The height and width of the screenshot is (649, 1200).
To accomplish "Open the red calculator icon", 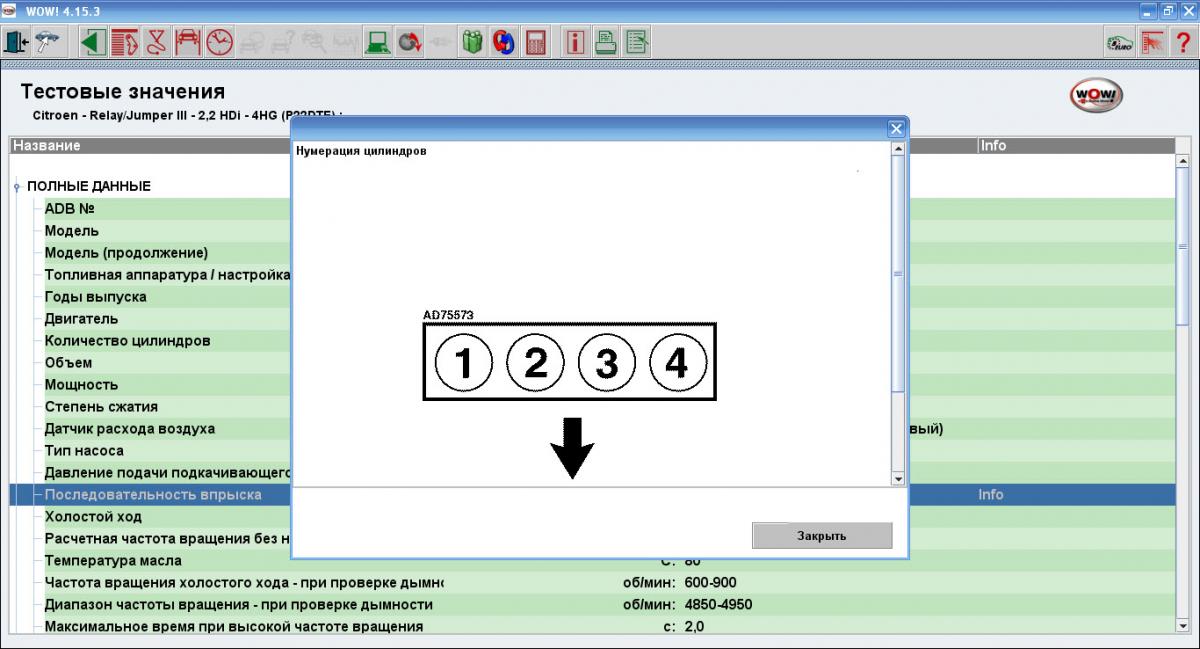I will 535,42.
